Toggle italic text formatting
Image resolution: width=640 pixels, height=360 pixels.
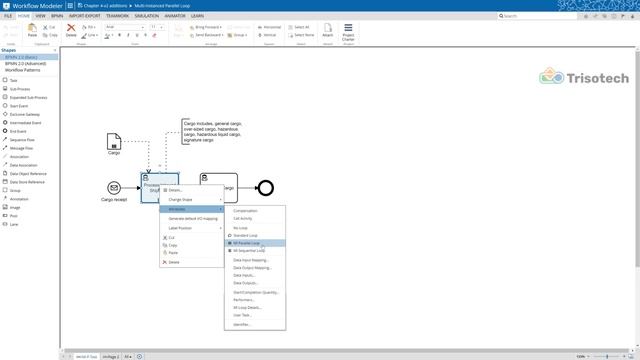(128, 35)
